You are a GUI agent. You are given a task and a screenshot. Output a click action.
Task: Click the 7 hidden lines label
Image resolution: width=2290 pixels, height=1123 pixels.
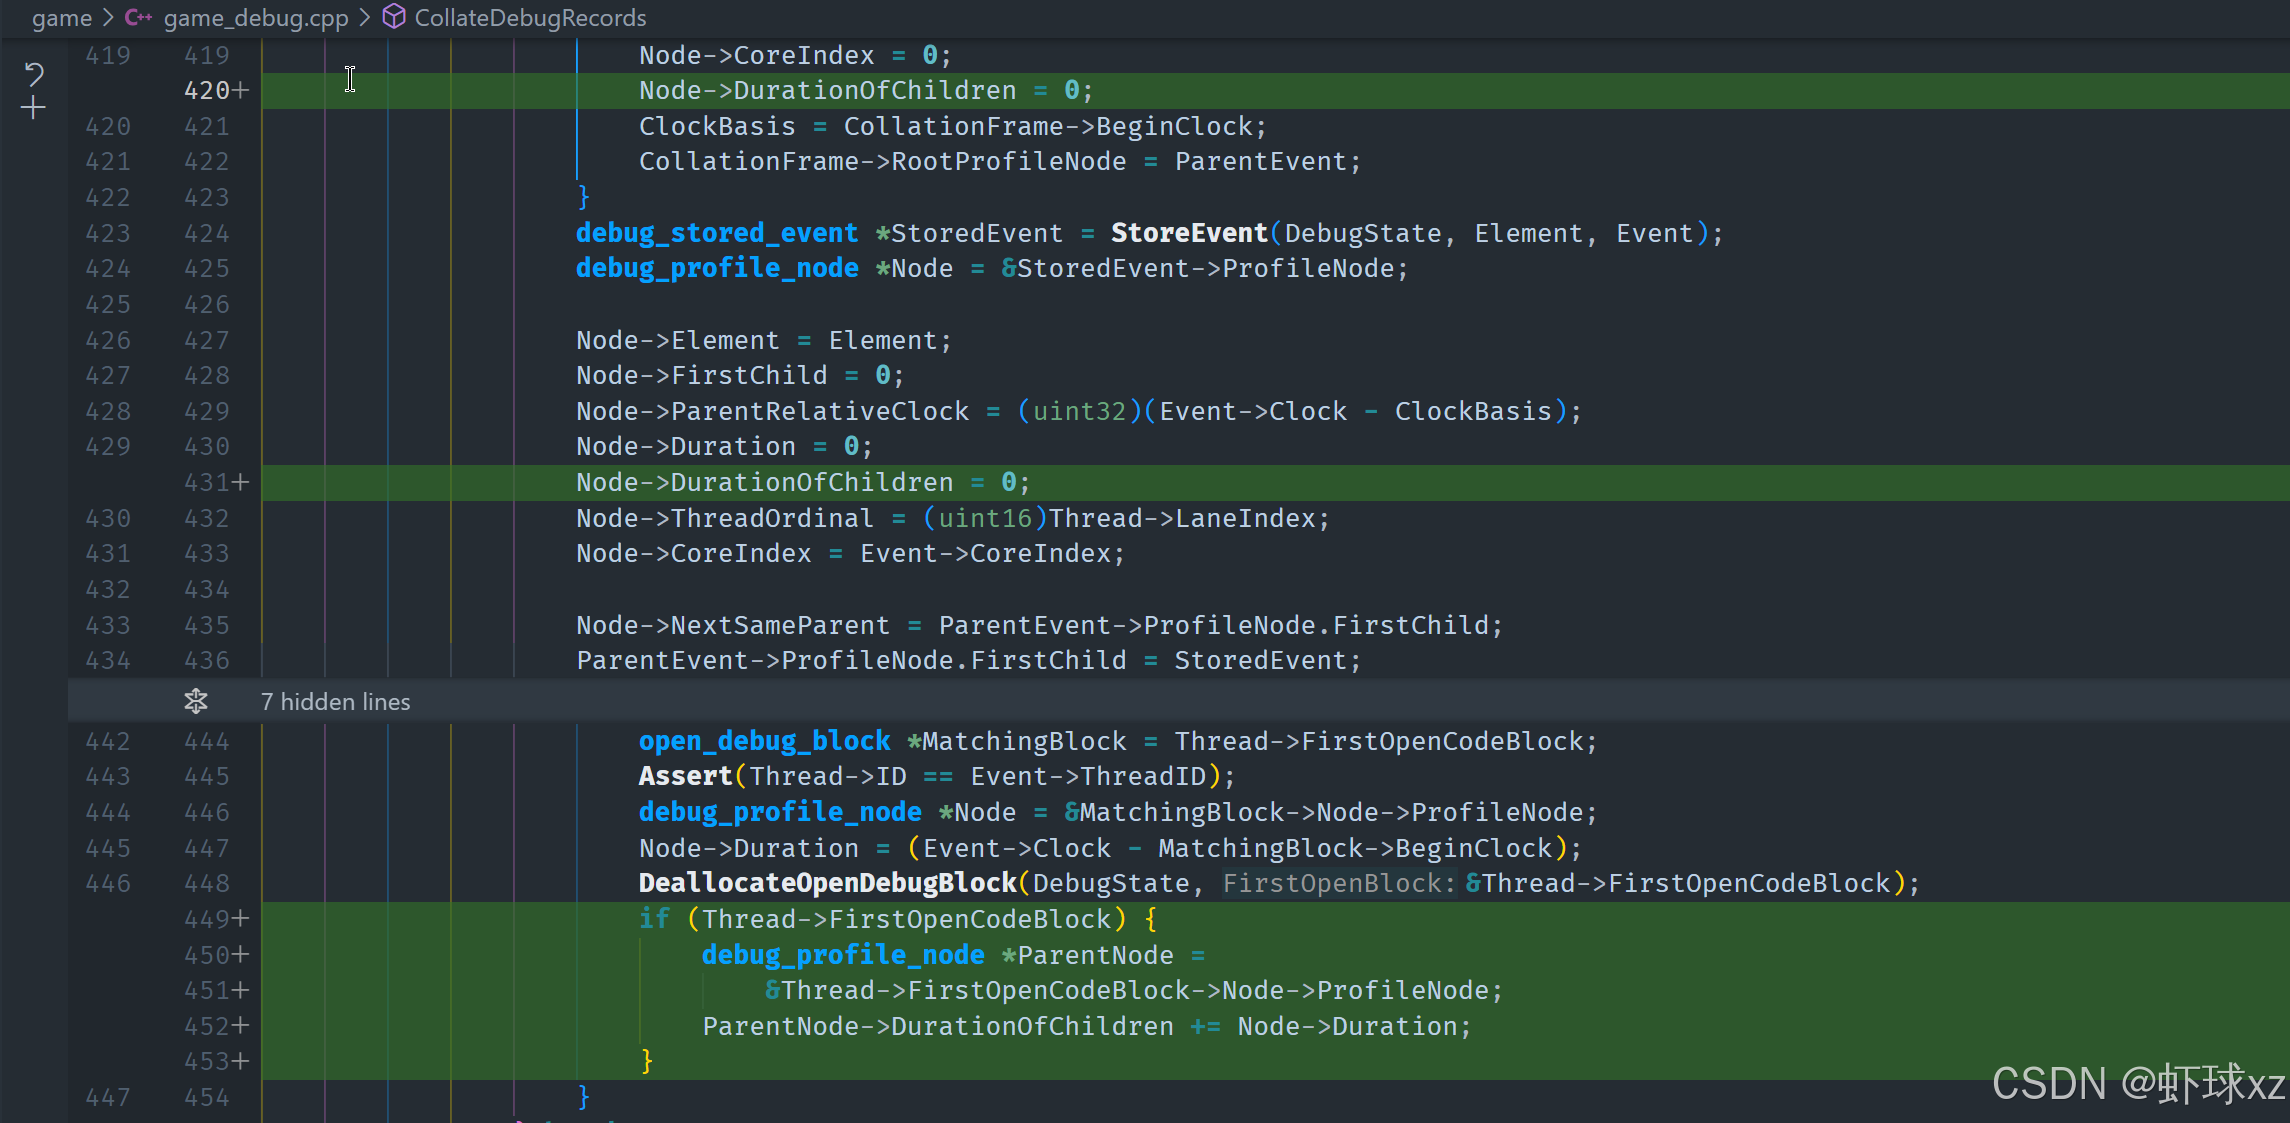(x=335, y=701)
